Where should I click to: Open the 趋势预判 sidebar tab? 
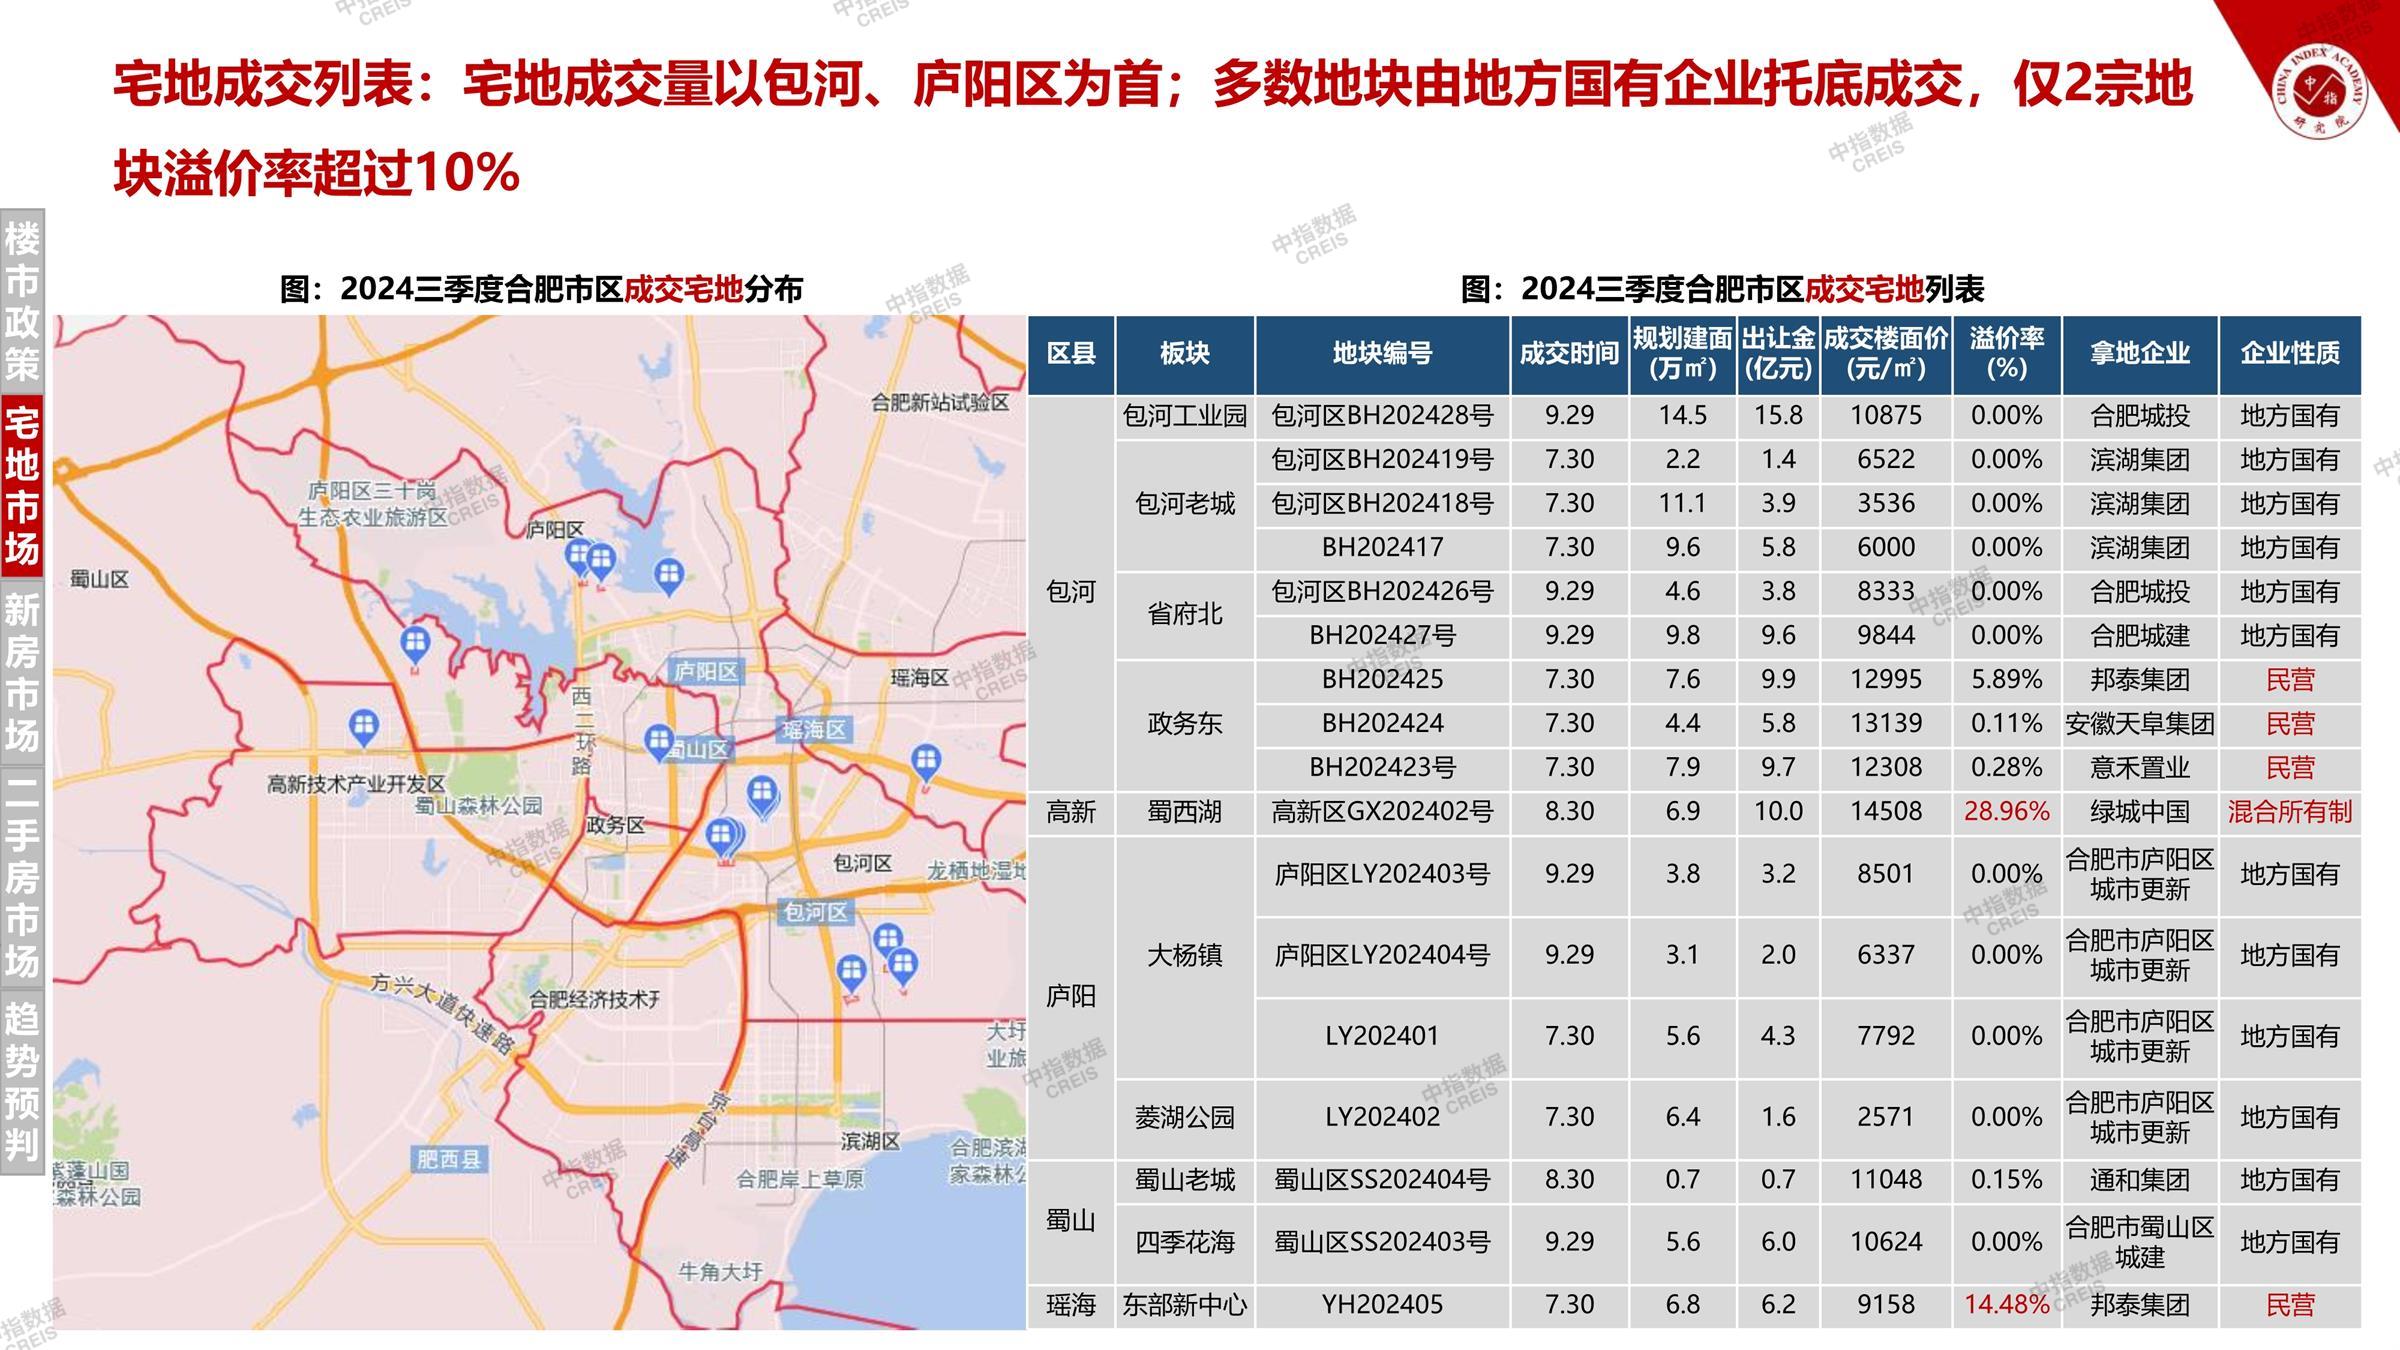[22, 1081]
